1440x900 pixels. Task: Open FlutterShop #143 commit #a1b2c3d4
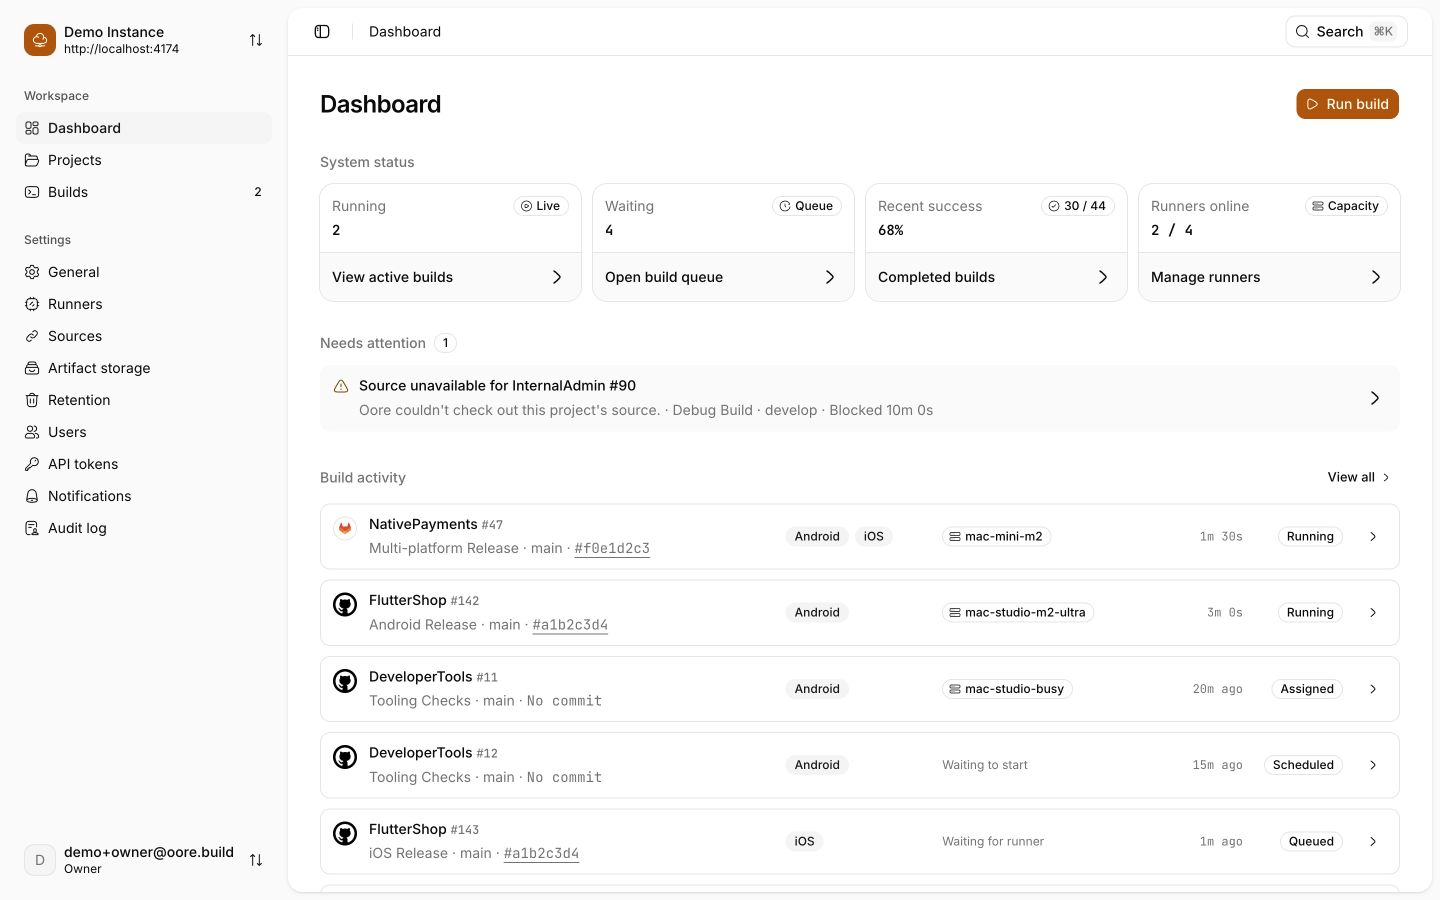coord(541,853)
